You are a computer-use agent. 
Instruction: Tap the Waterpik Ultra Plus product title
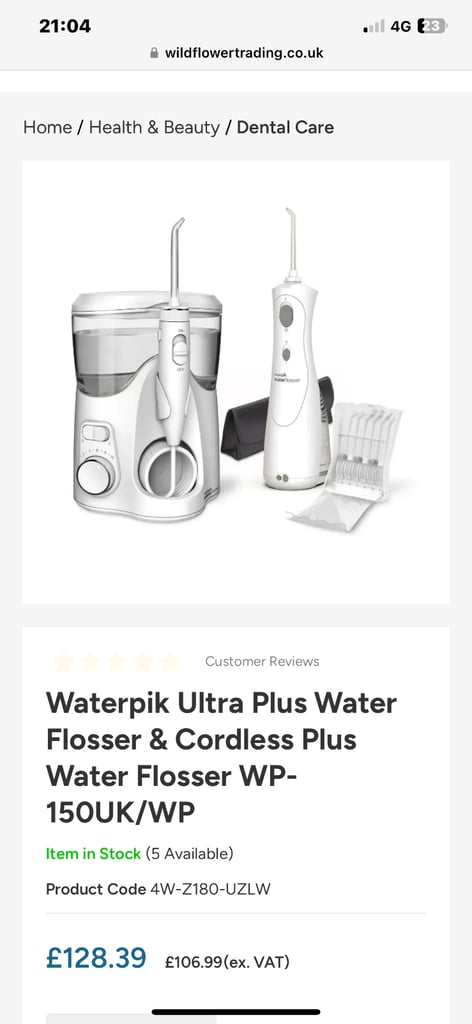click(222, 758)
